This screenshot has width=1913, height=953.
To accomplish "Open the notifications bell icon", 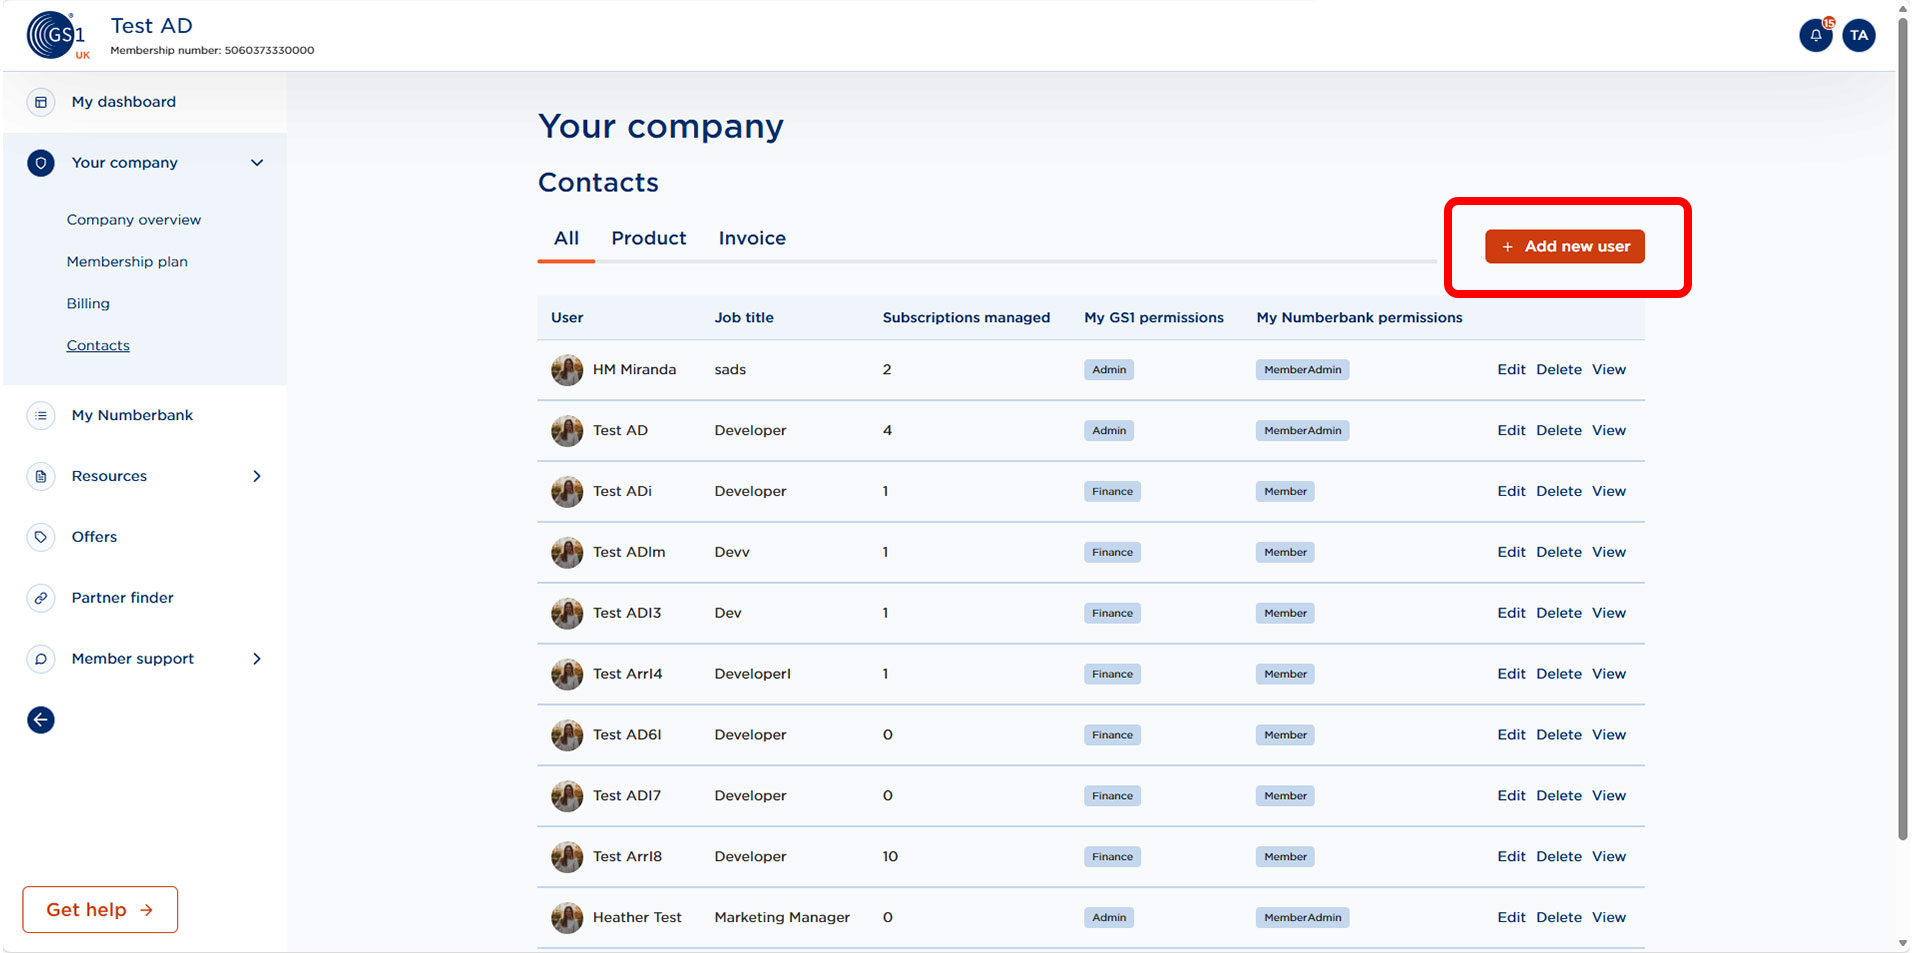I will point(1815,36).
